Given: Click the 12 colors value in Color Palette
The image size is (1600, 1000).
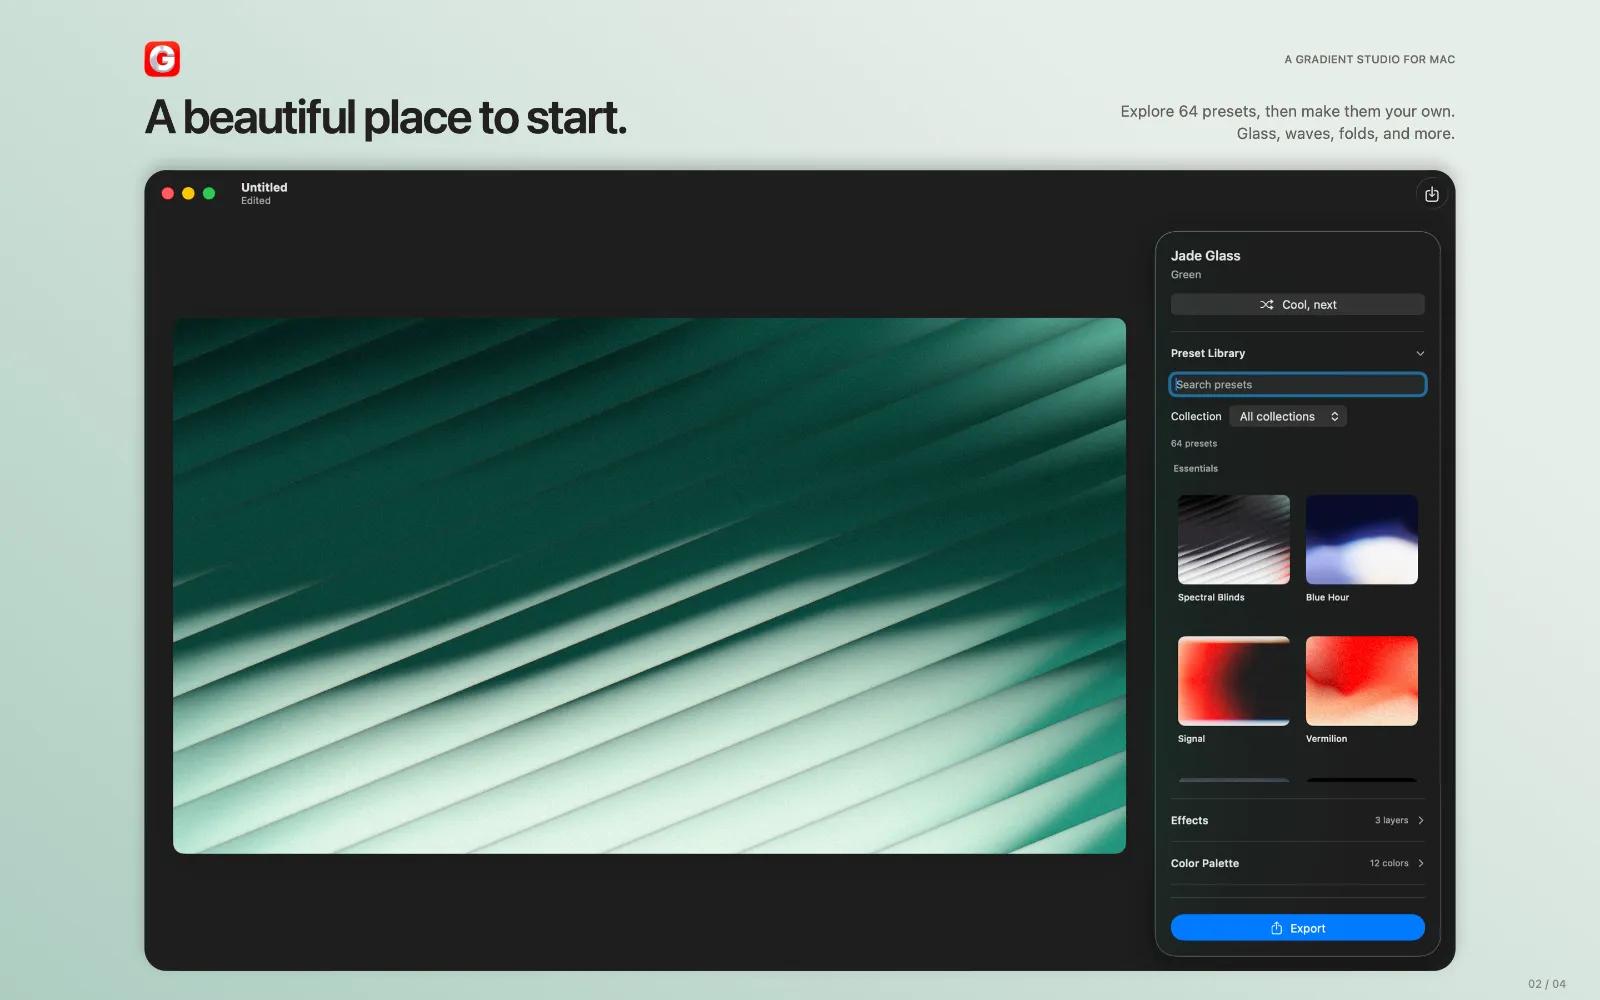Looking at the screenshot, I should [x=1389, y=863].
